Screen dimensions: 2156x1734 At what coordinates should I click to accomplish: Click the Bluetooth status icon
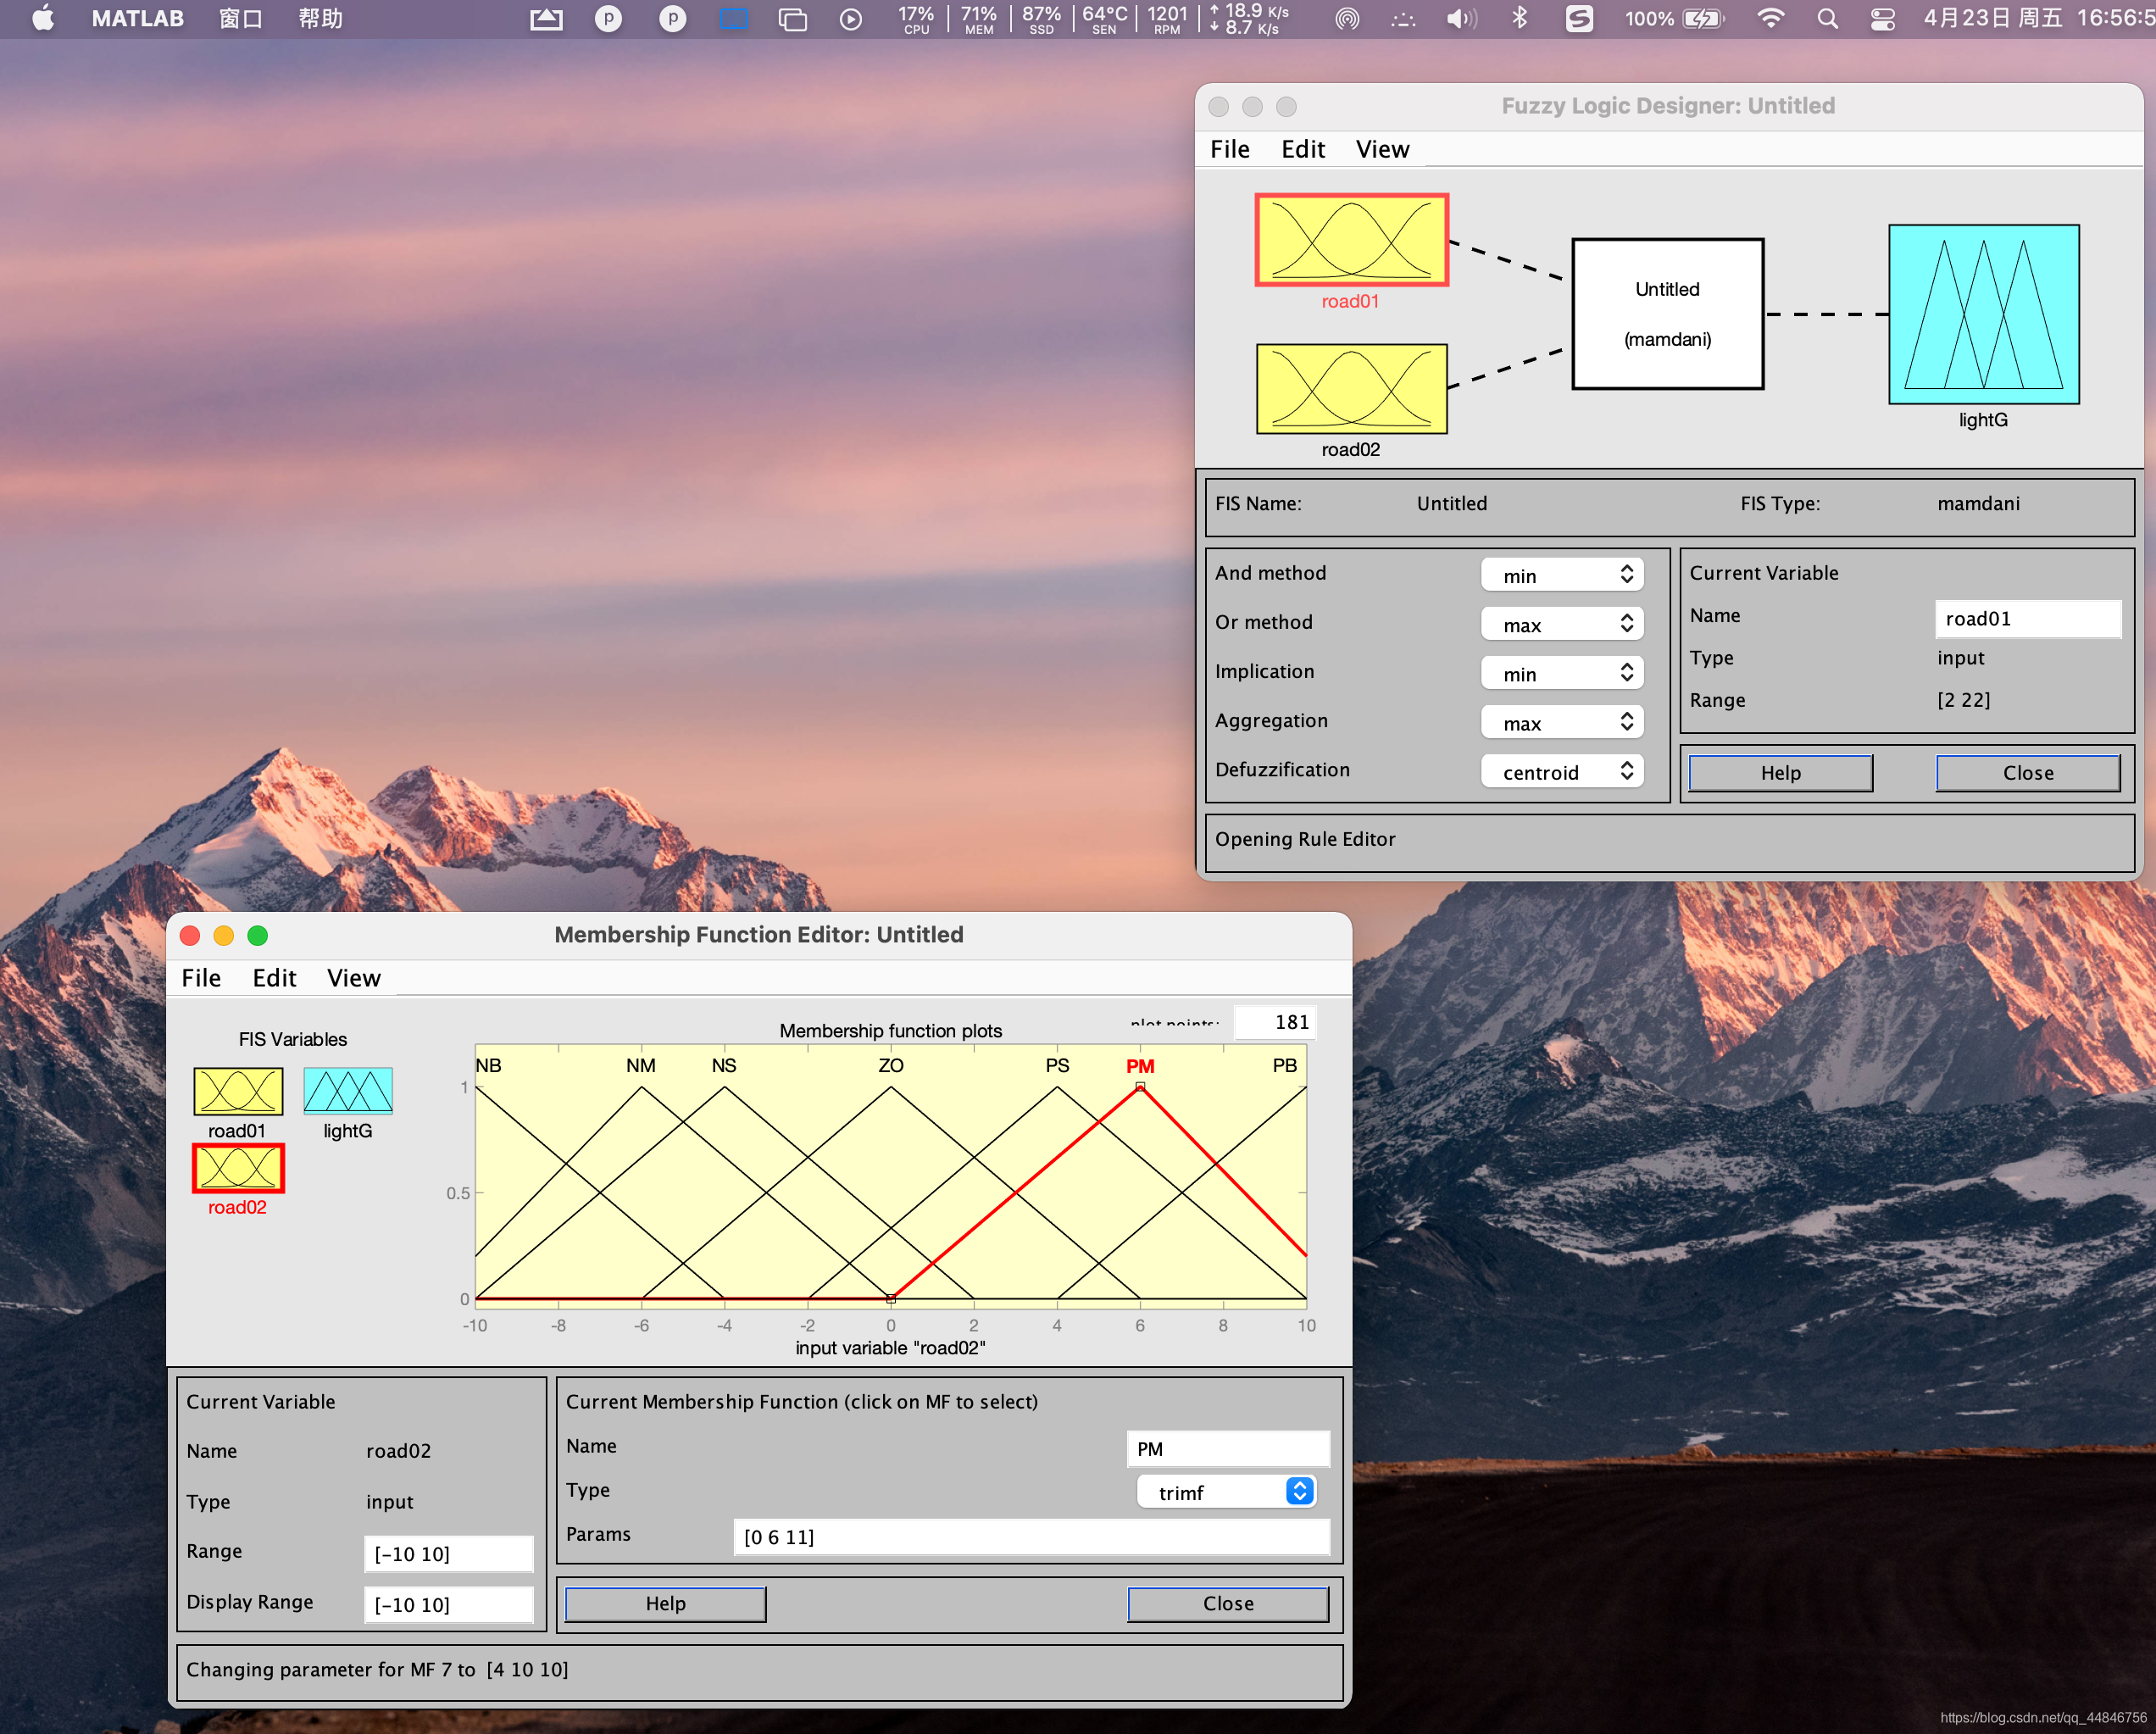coord(1519,18)
